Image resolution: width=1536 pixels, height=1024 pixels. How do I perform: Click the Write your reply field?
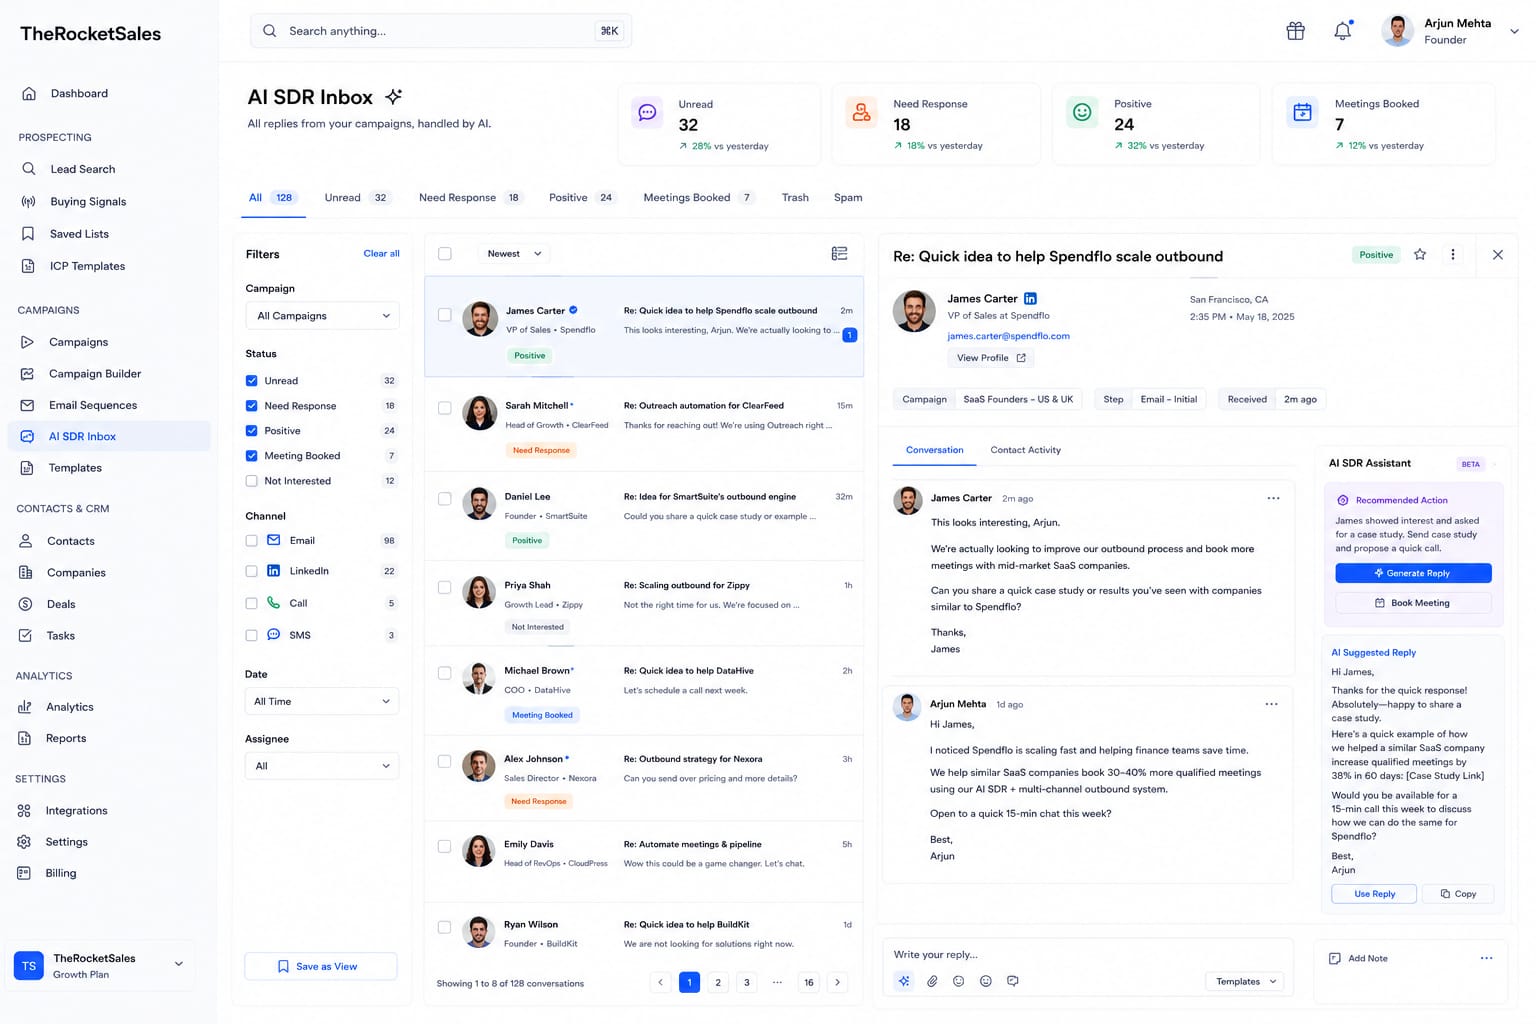[x=1087, y=954]
